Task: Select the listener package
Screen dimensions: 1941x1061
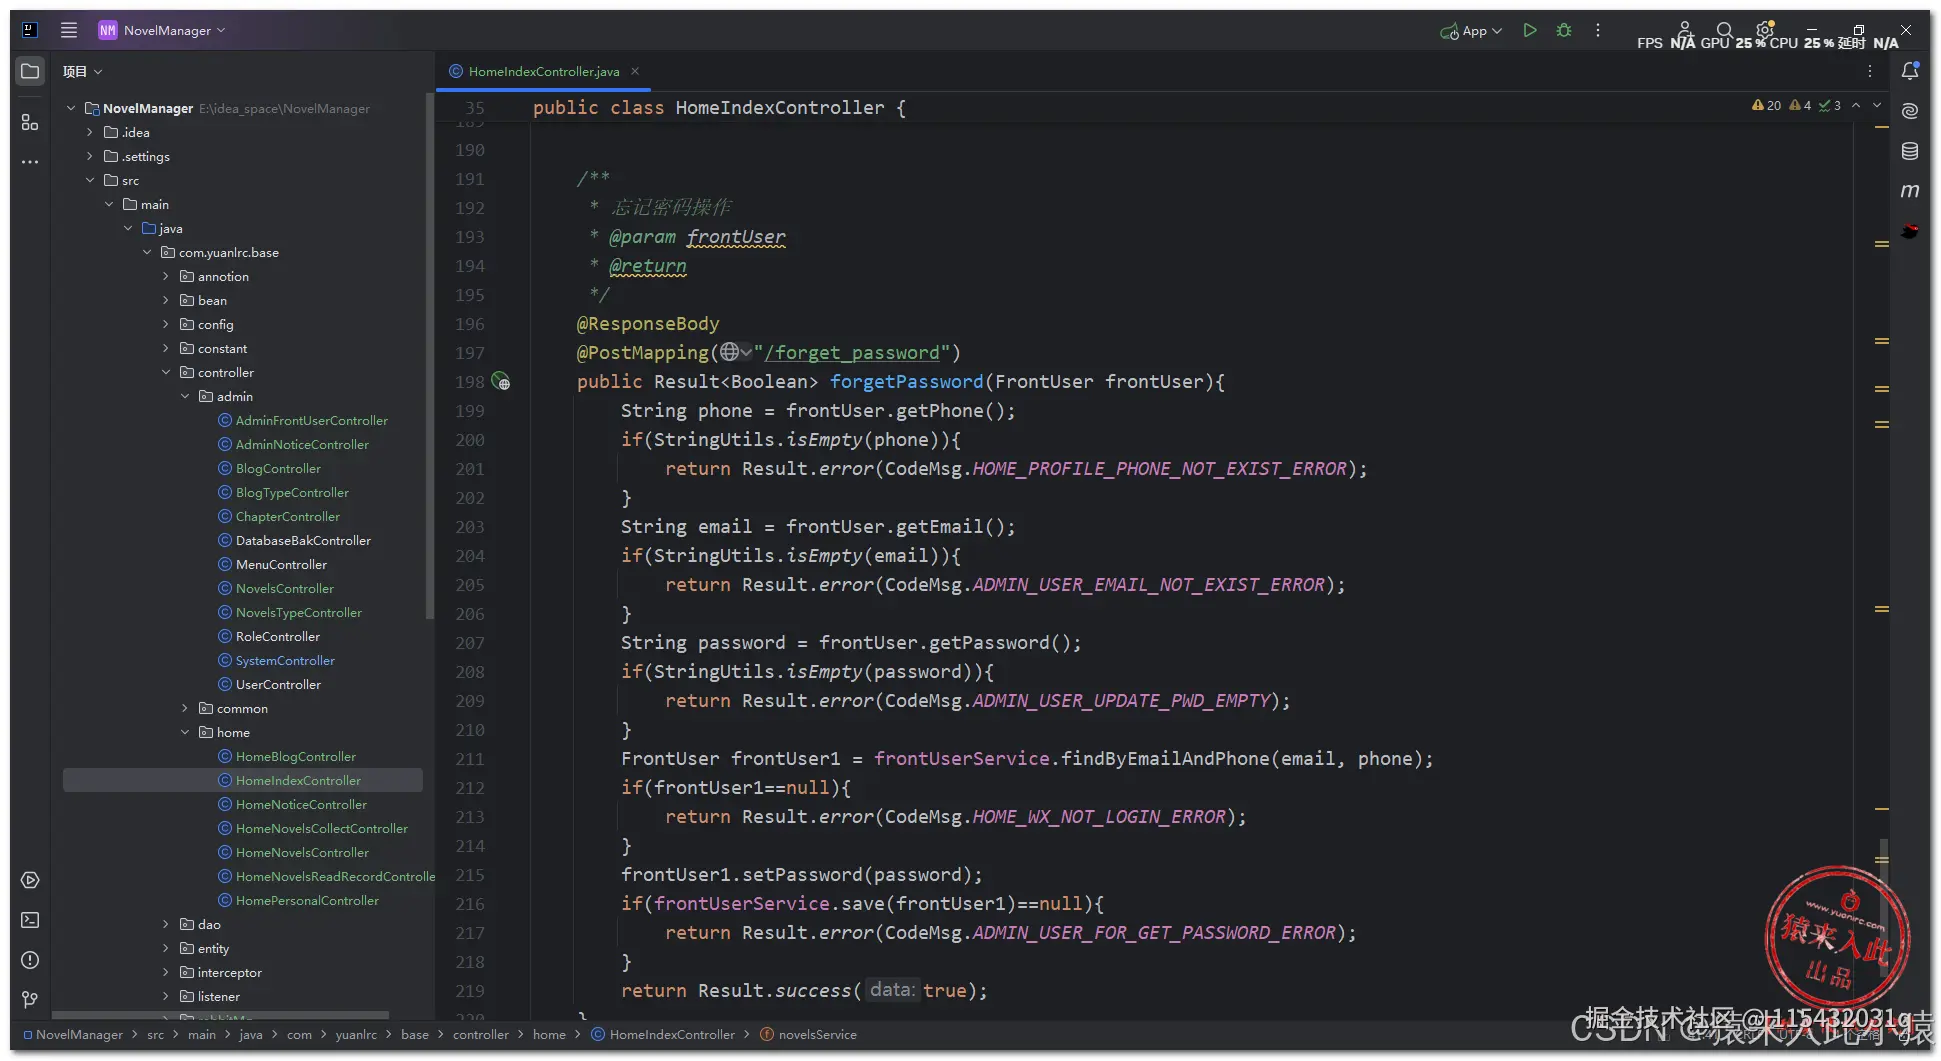Action: [x=218, y=996]
